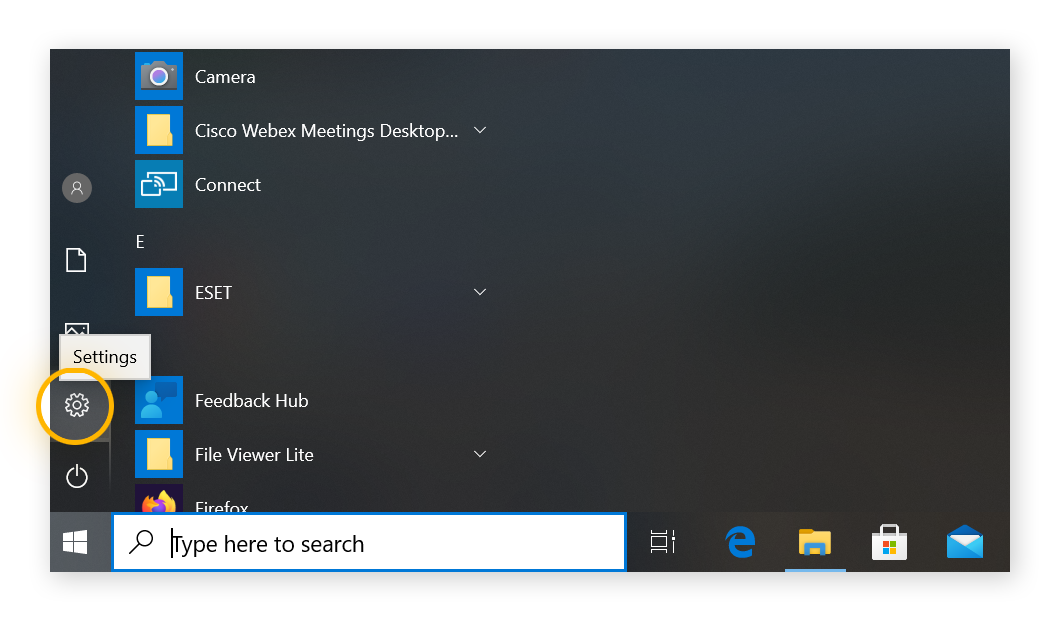Open Microsoft Edge from the taskbar
Viewport: 1061px width, 626px height.
pyautogui.click(x=739, y=543)
